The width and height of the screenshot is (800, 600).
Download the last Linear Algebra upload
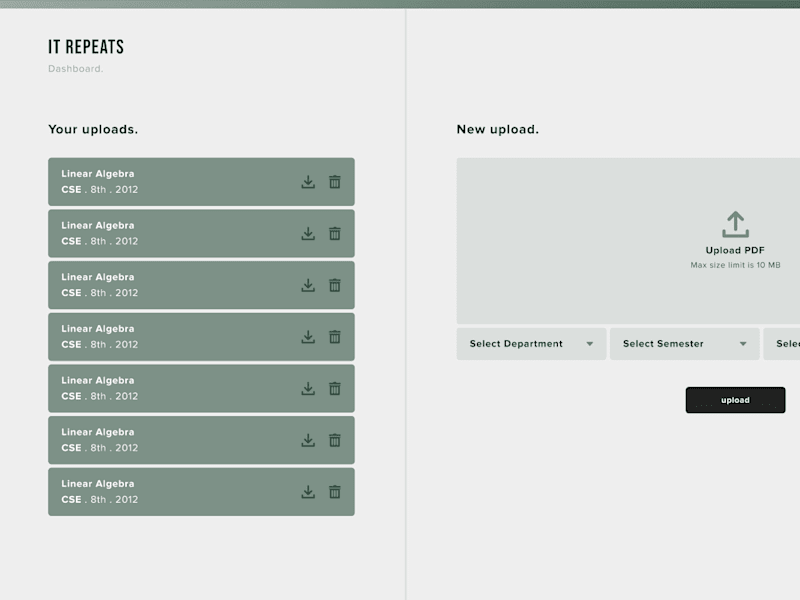(308, 491)
